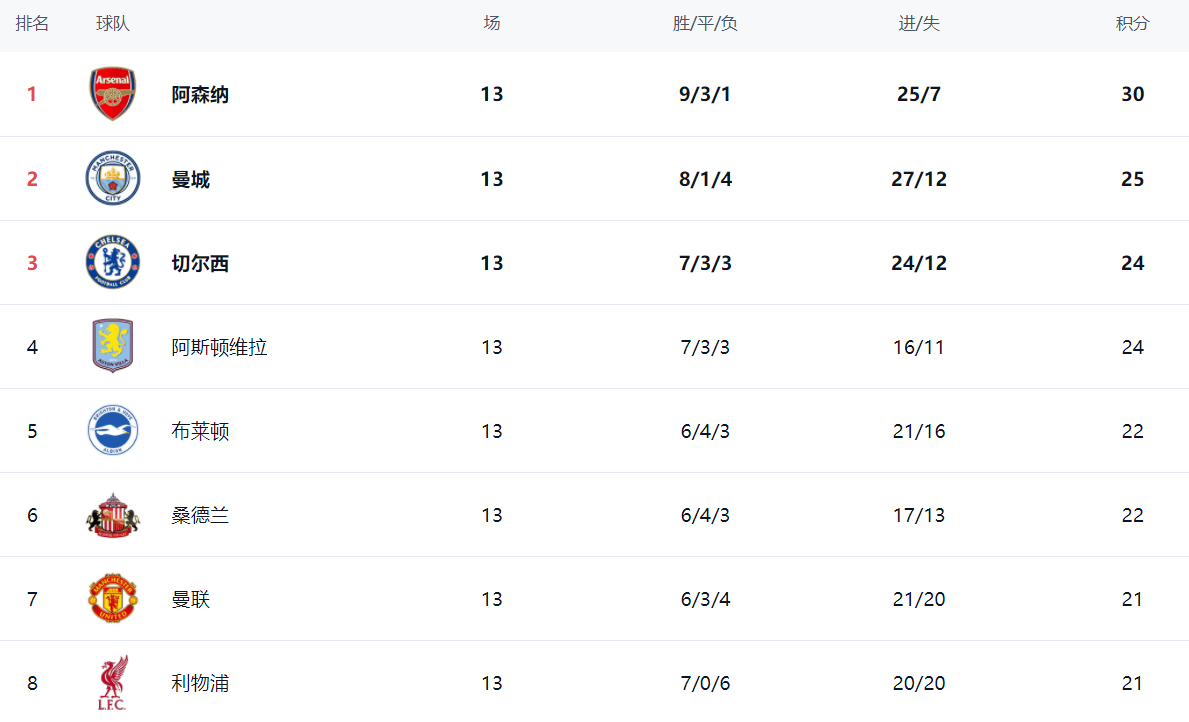The image size is (1189, 722).
Task: Open the 曼城 team name link
Action: pos(190,180)
